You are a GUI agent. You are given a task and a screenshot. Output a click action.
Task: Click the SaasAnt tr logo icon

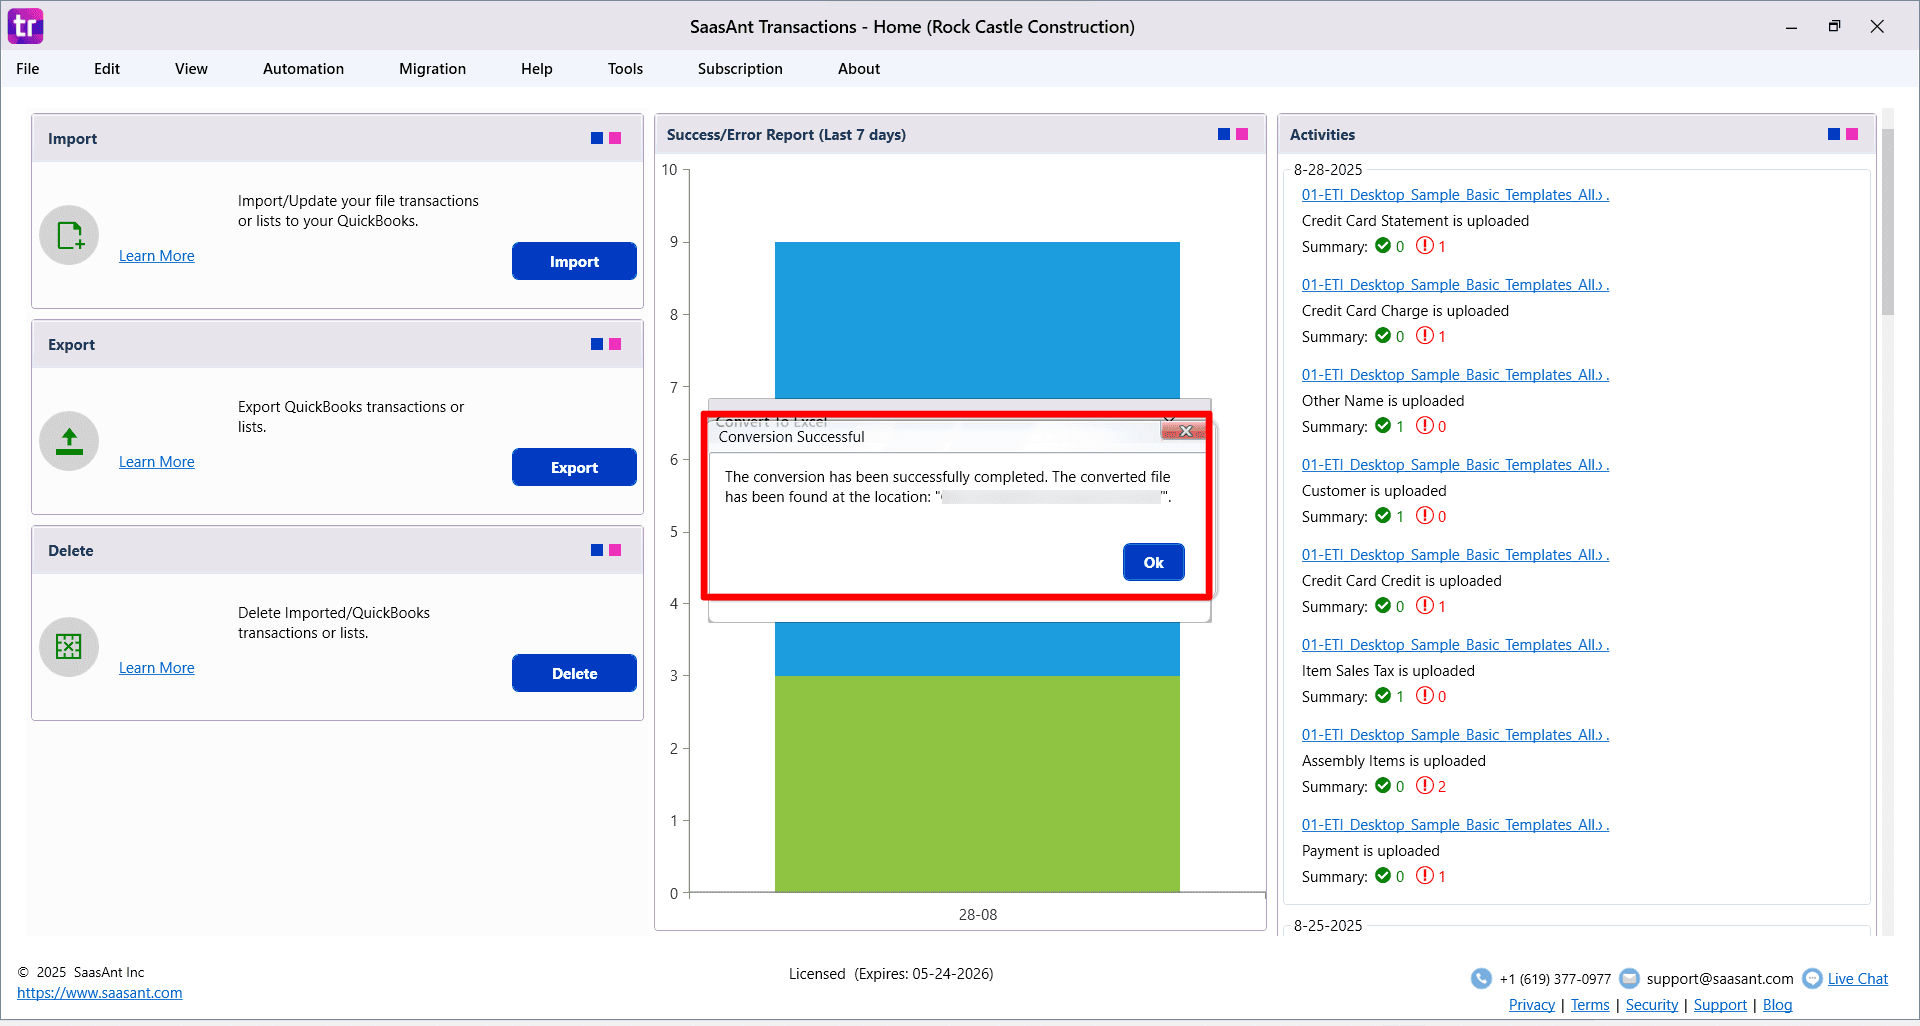tap(25, 26)
